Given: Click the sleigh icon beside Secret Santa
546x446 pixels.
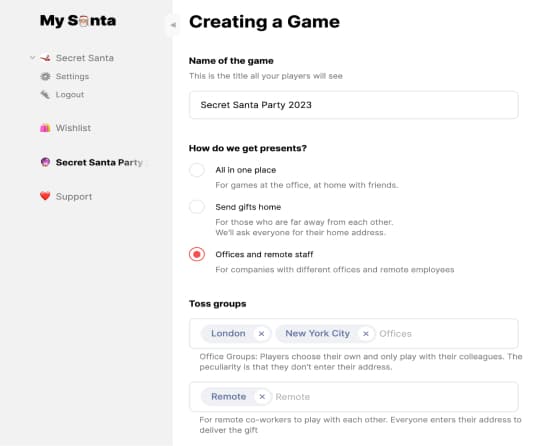Looking at the screenshot, I should (45, 58).
